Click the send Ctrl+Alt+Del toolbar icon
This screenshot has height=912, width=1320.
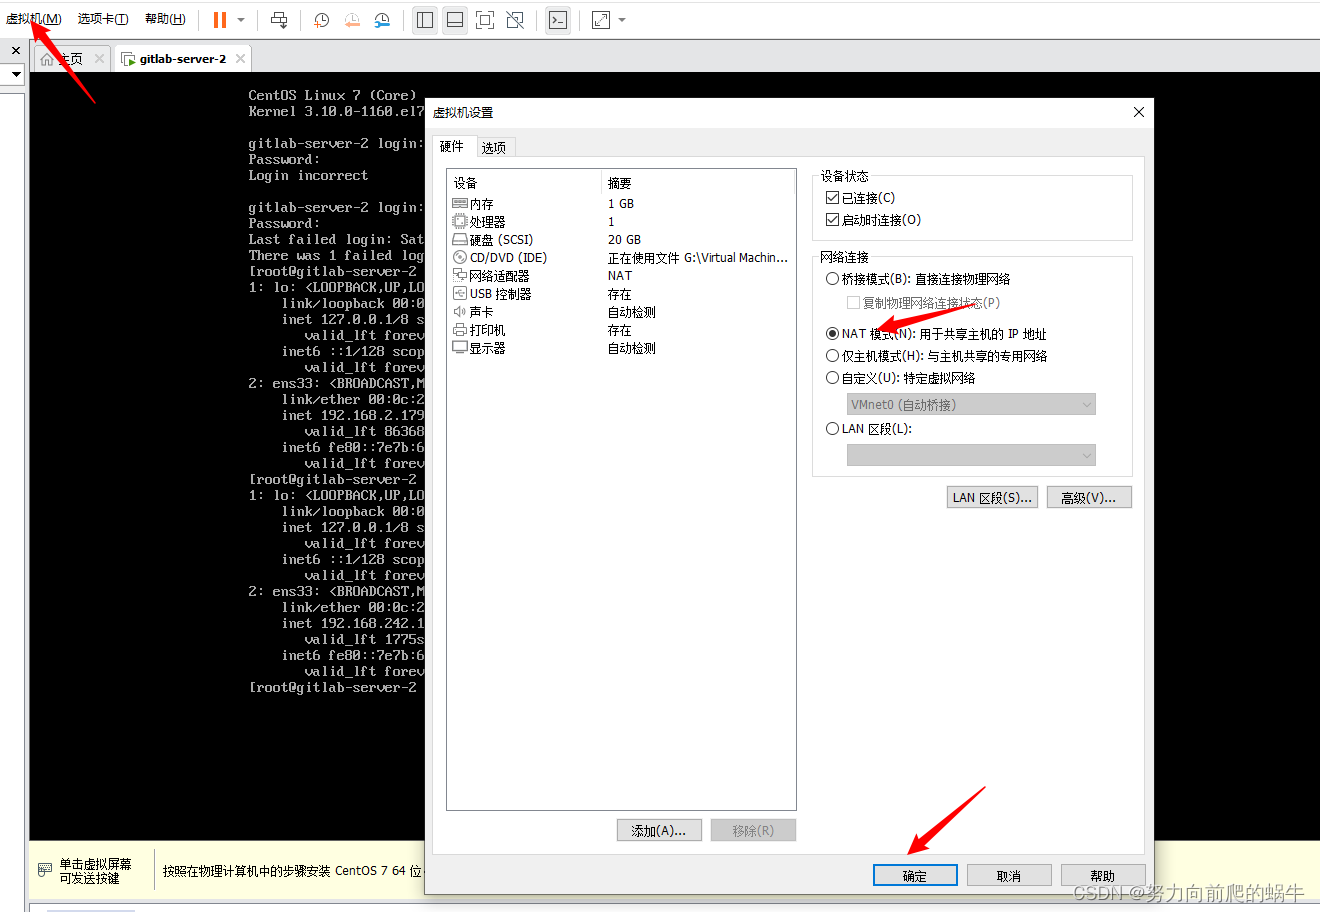click(279, 20)
